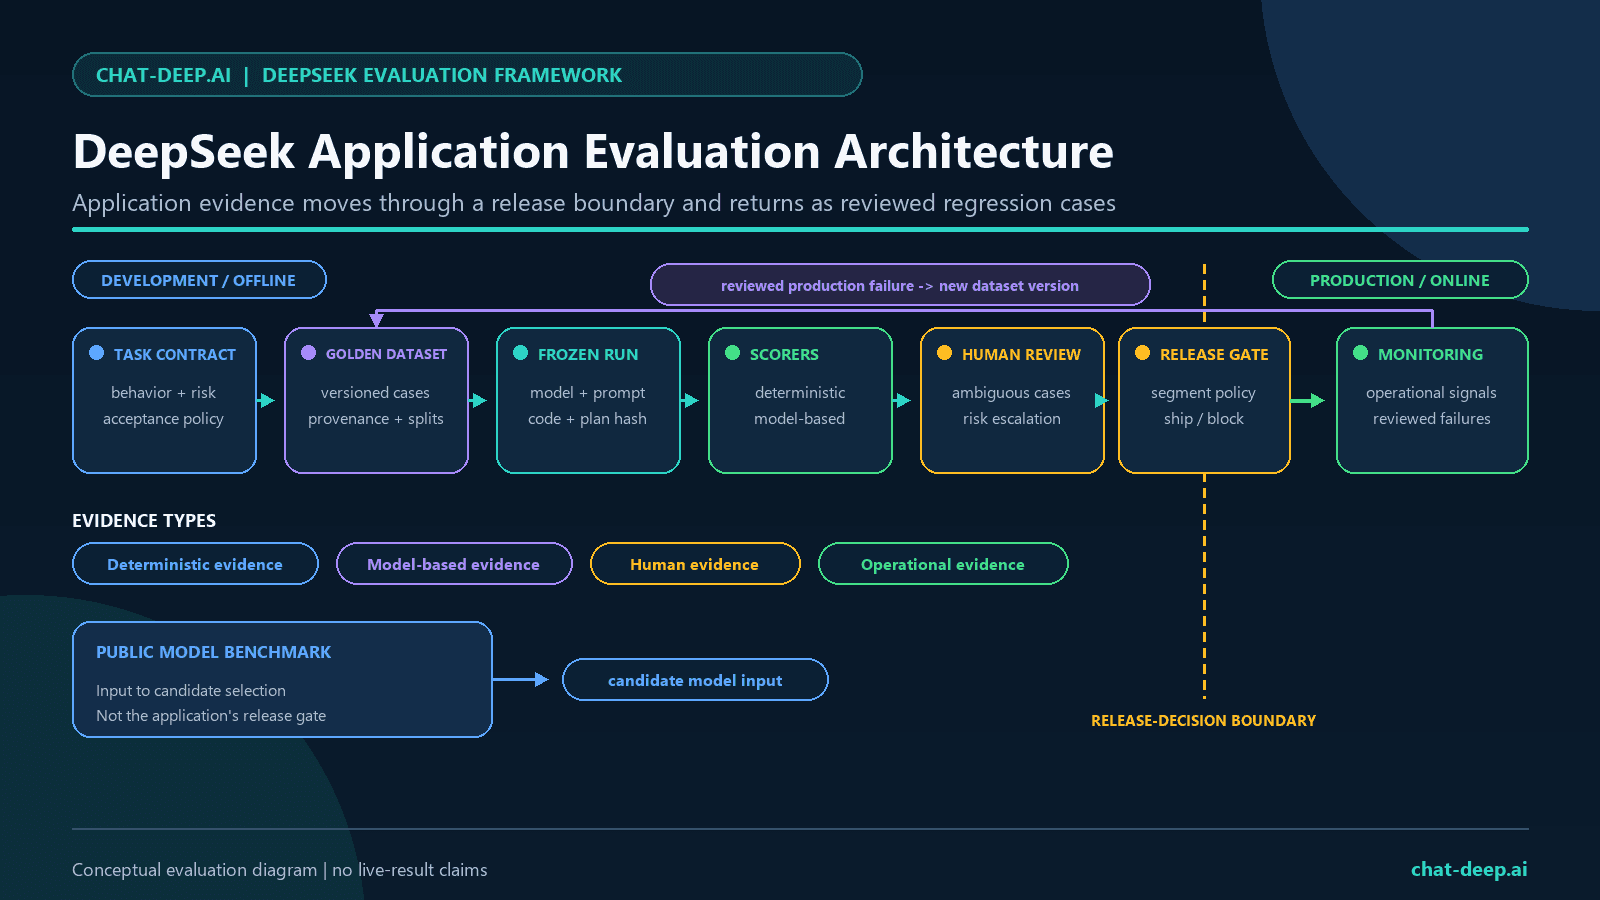
Task: Click 'deterministic' in the Scorers card
Action: pos(800,393)
